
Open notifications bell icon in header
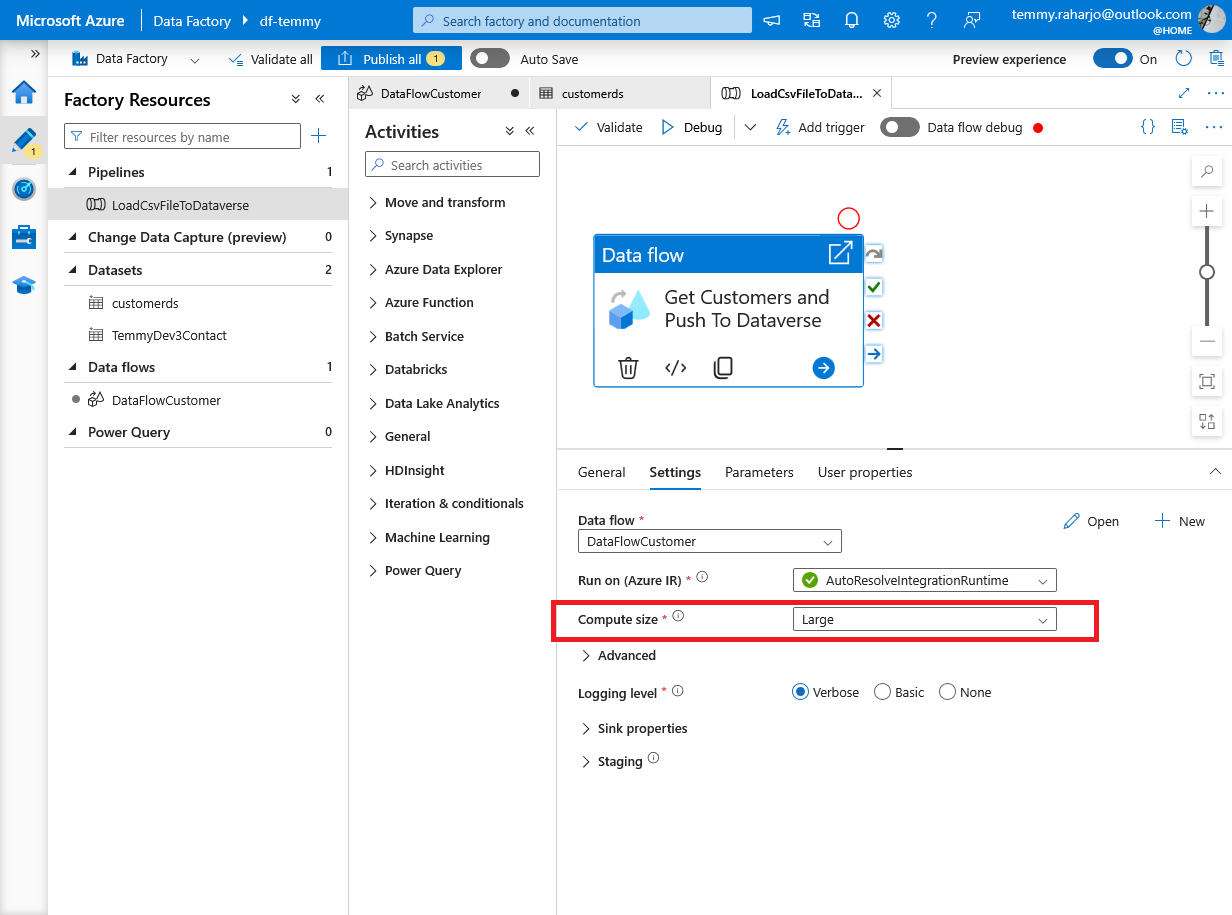coord(852,20)
